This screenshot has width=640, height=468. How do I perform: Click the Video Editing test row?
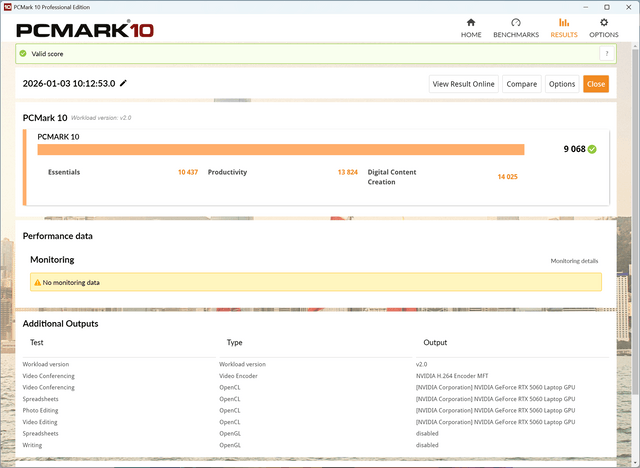[x=40, y=422]
